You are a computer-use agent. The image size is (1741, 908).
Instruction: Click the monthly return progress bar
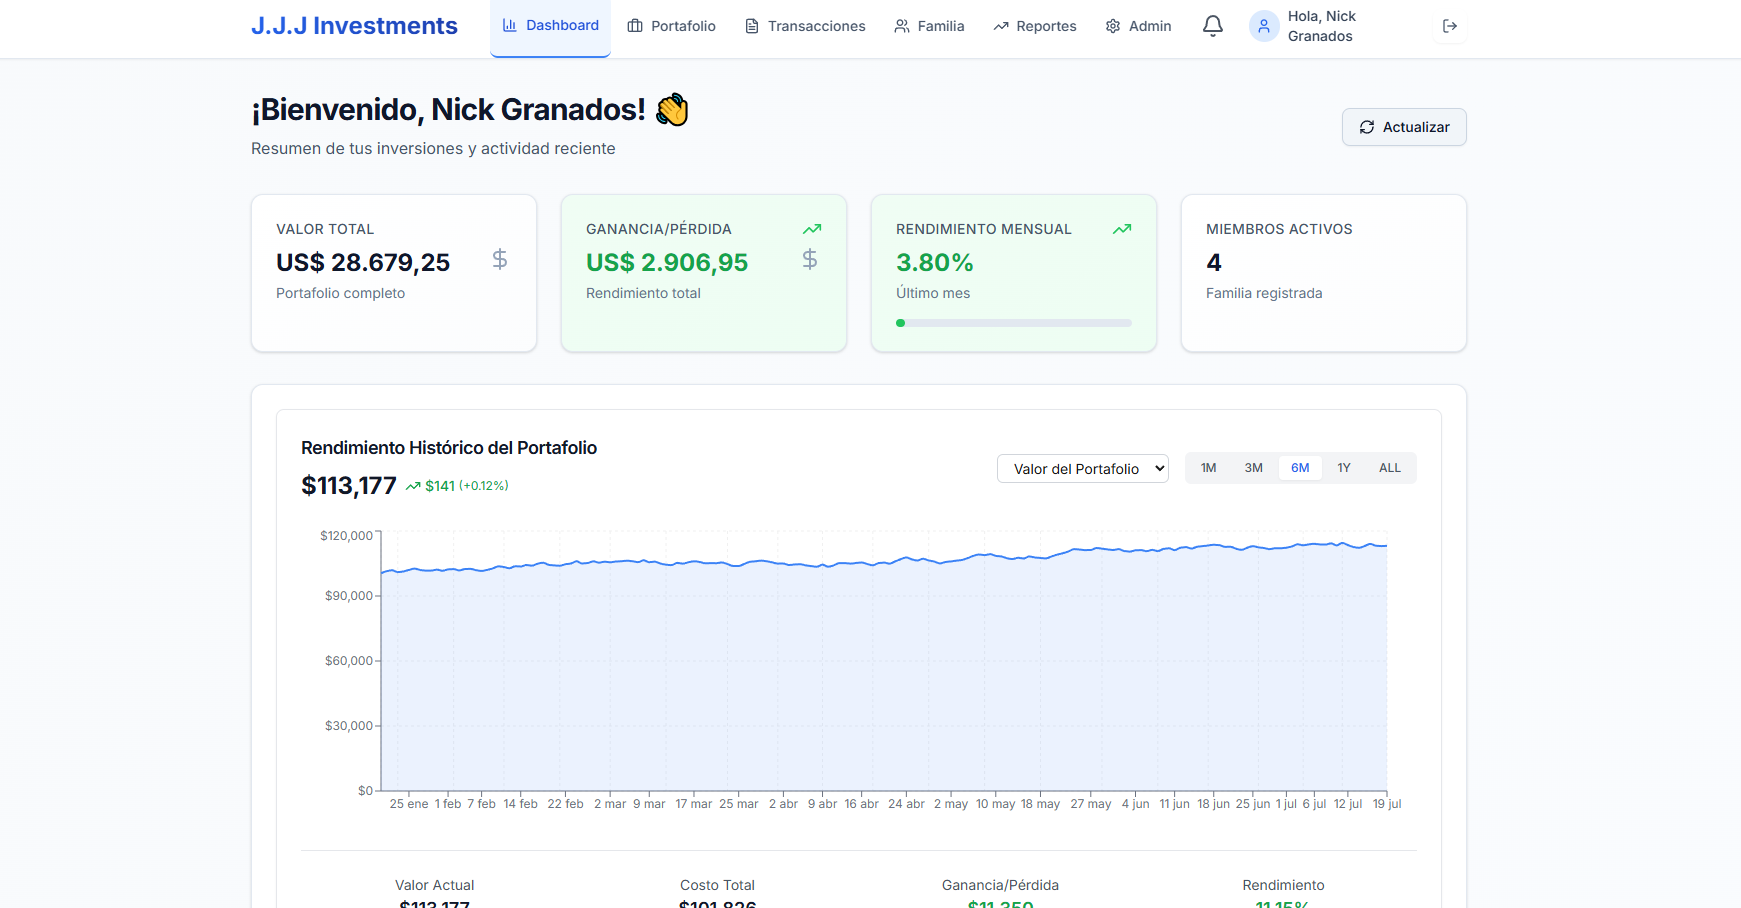point(1014,323)
